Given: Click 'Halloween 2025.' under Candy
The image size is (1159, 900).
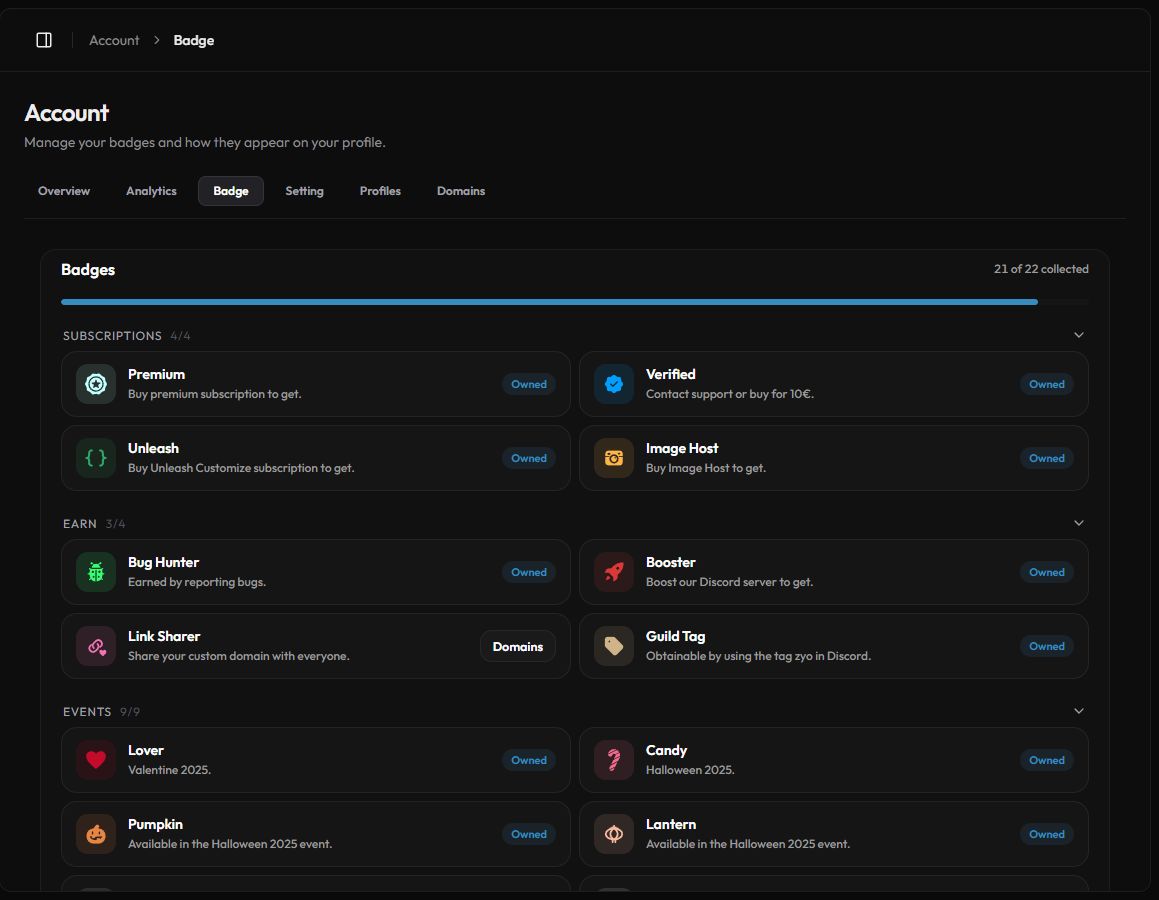Looking at the screenshot, I should pyautogui.click(x=690, y=769).
